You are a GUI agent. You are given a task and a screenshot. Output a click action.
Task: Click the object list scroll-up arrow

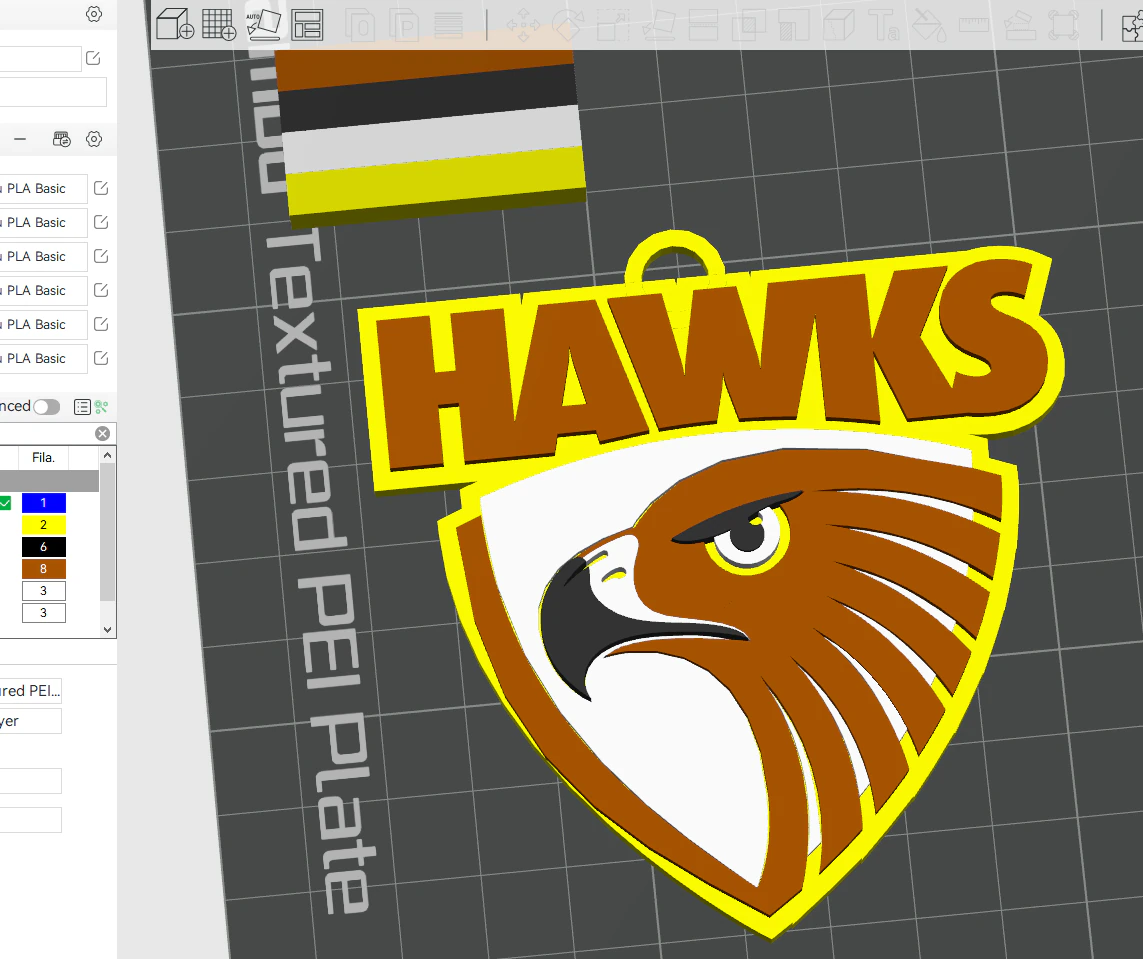(x=108, y=455)
